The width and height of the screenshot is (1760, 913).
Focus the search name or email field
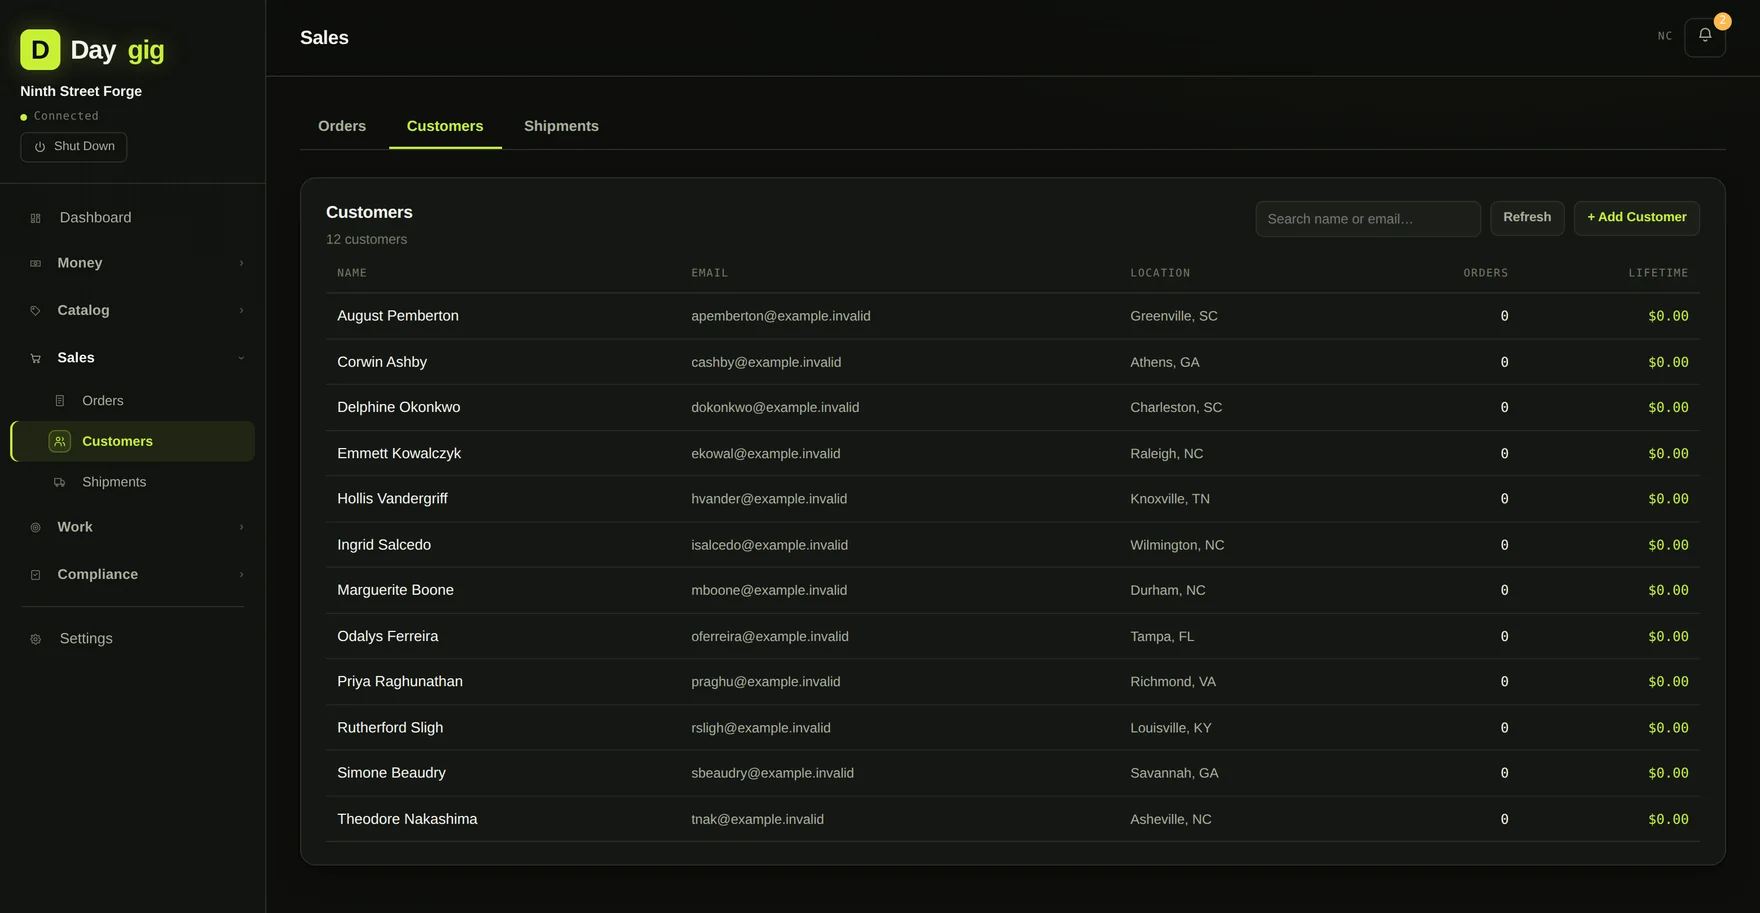click(1368, 219)
